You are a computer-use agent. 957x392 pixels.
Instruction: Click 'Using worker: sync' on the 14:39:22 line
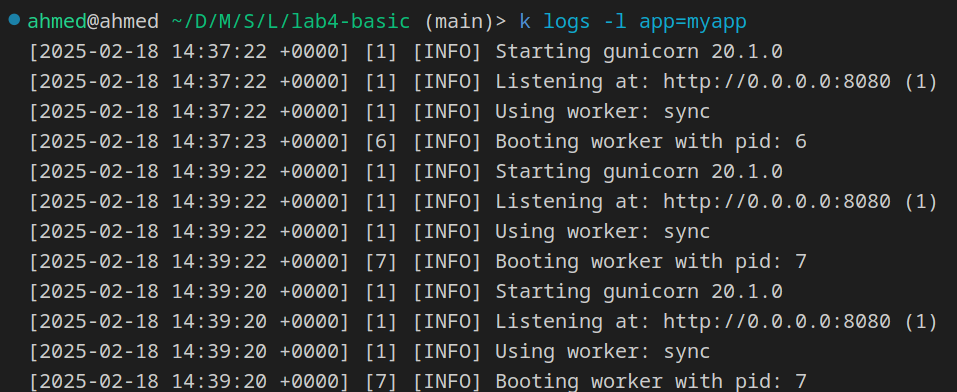point(602,231)
